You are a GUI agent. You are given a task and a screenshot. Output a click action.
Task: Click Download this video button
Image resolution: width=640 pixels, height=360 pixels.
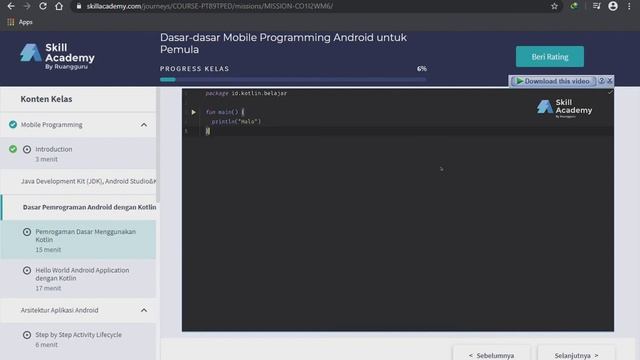tap(553, 81)
